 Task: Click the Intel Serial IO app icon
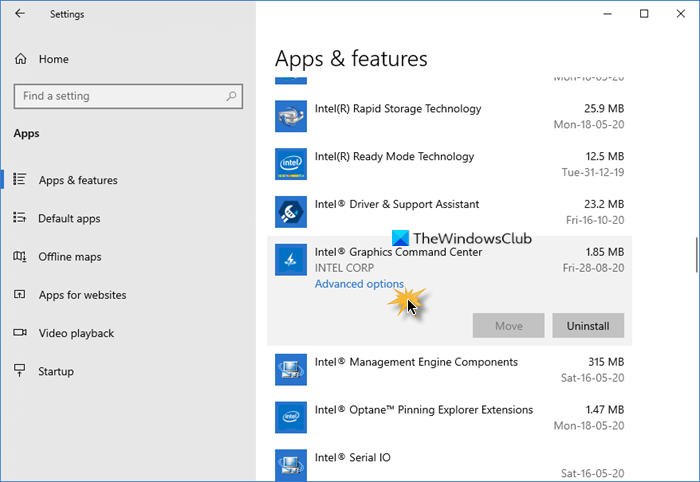click(x=290, y=464)
